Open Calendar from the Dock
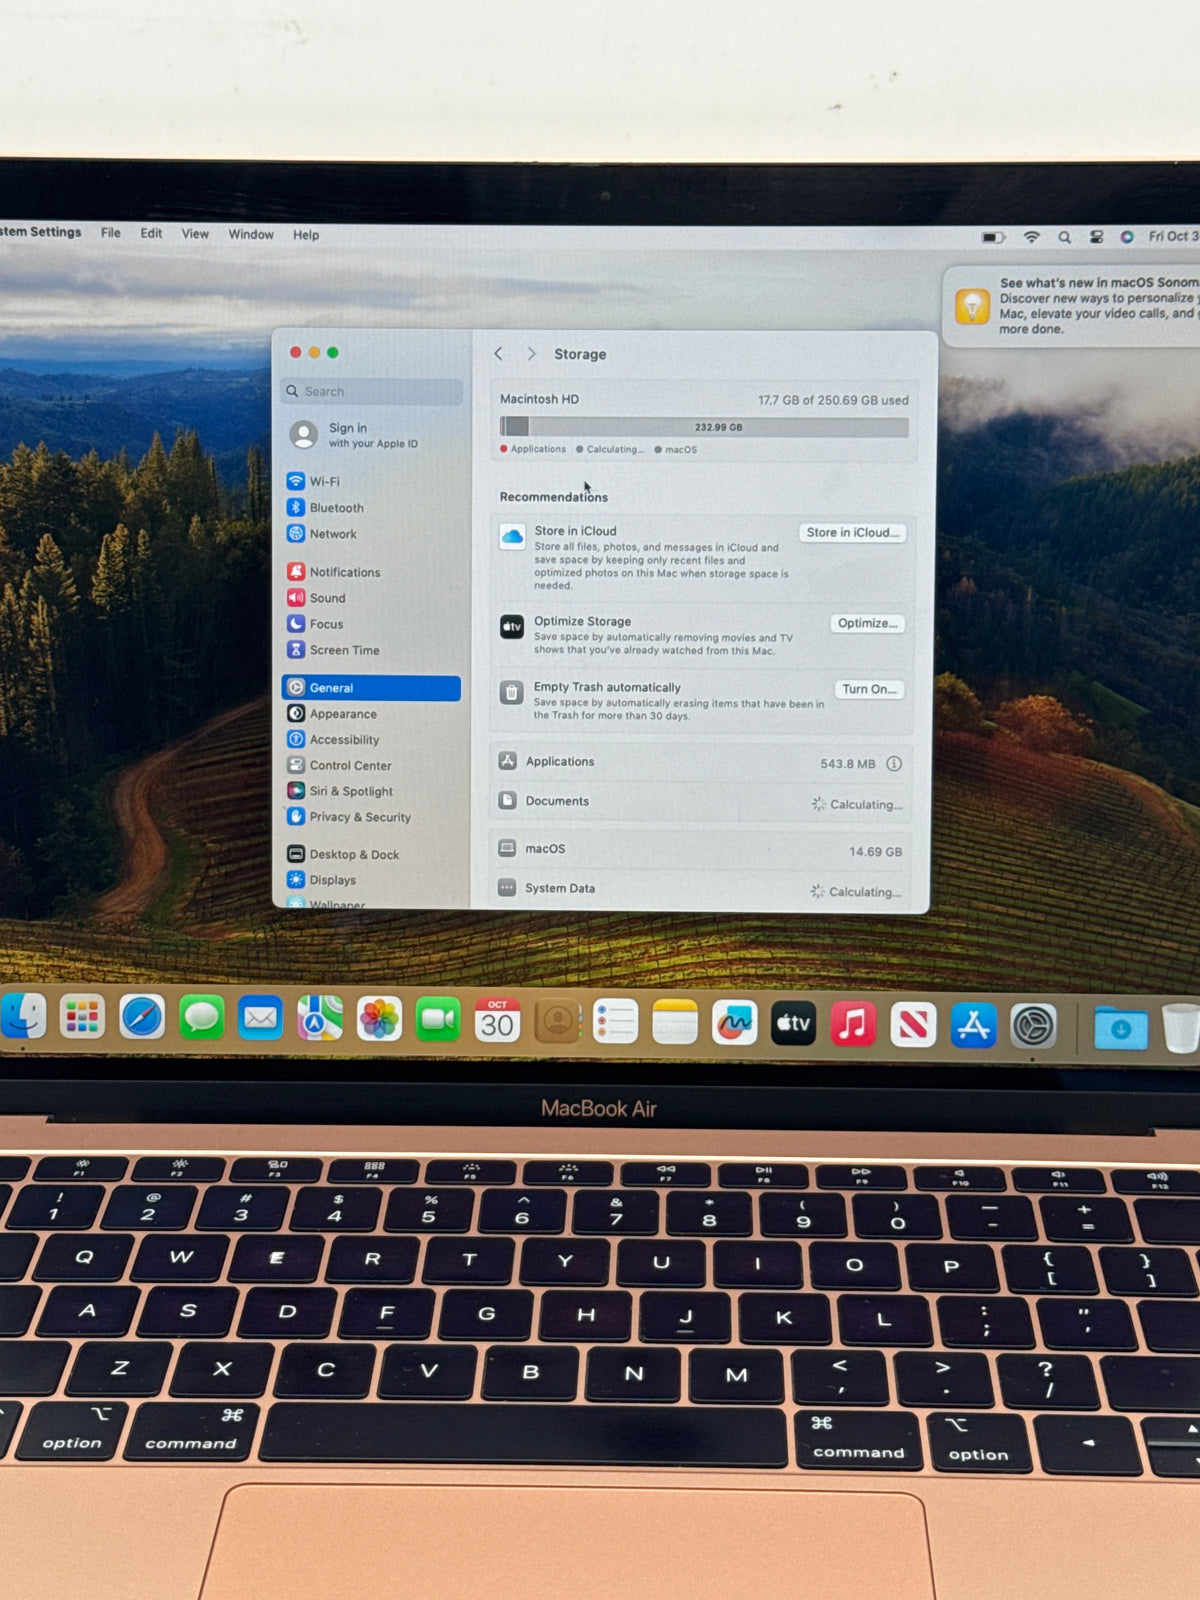This screenshot has width=1200, height=1600. pyautogui.click(x=497, y=1021)
